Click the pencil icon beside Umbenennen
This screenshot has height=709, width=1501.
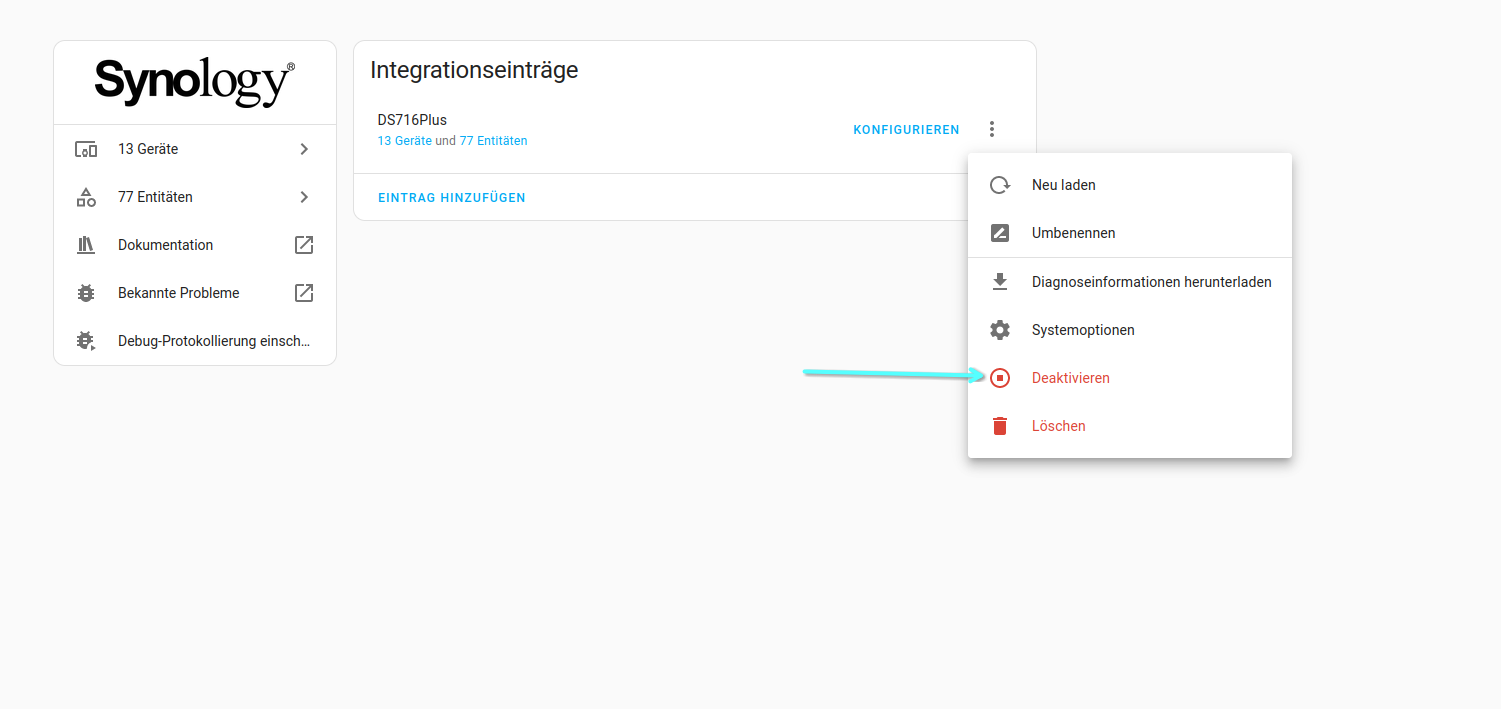click(x=999, y=233)
